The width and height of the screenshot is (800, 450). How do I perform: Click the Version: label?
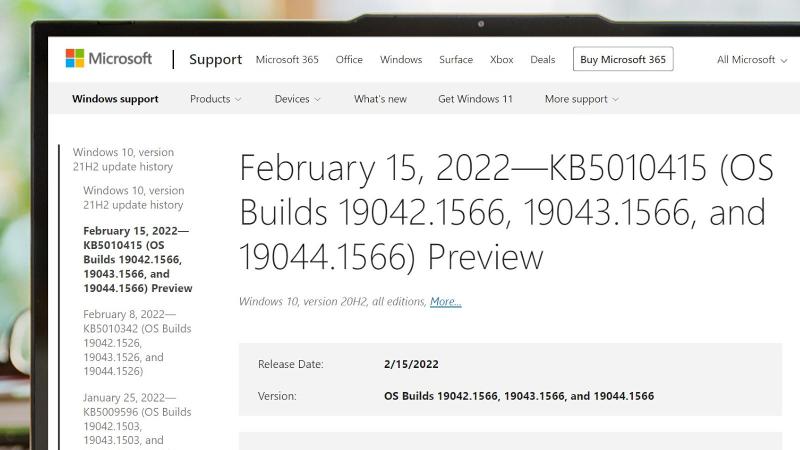(277, 396)
